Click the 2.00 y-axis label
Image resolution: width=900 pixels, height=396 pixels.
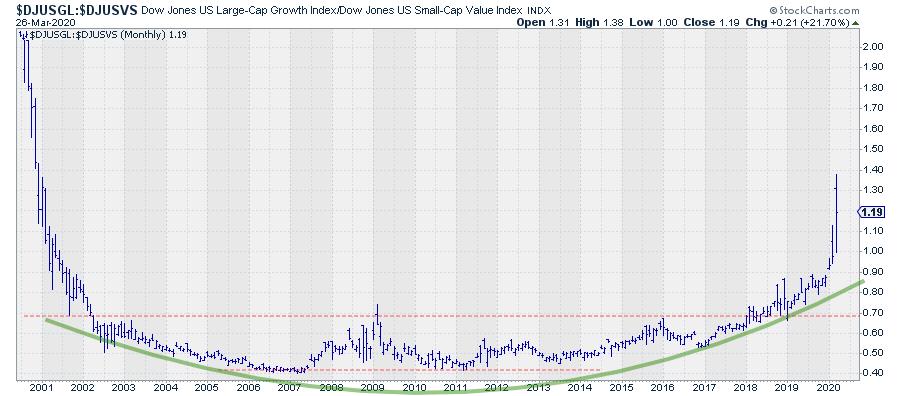(x=872, y=46)
